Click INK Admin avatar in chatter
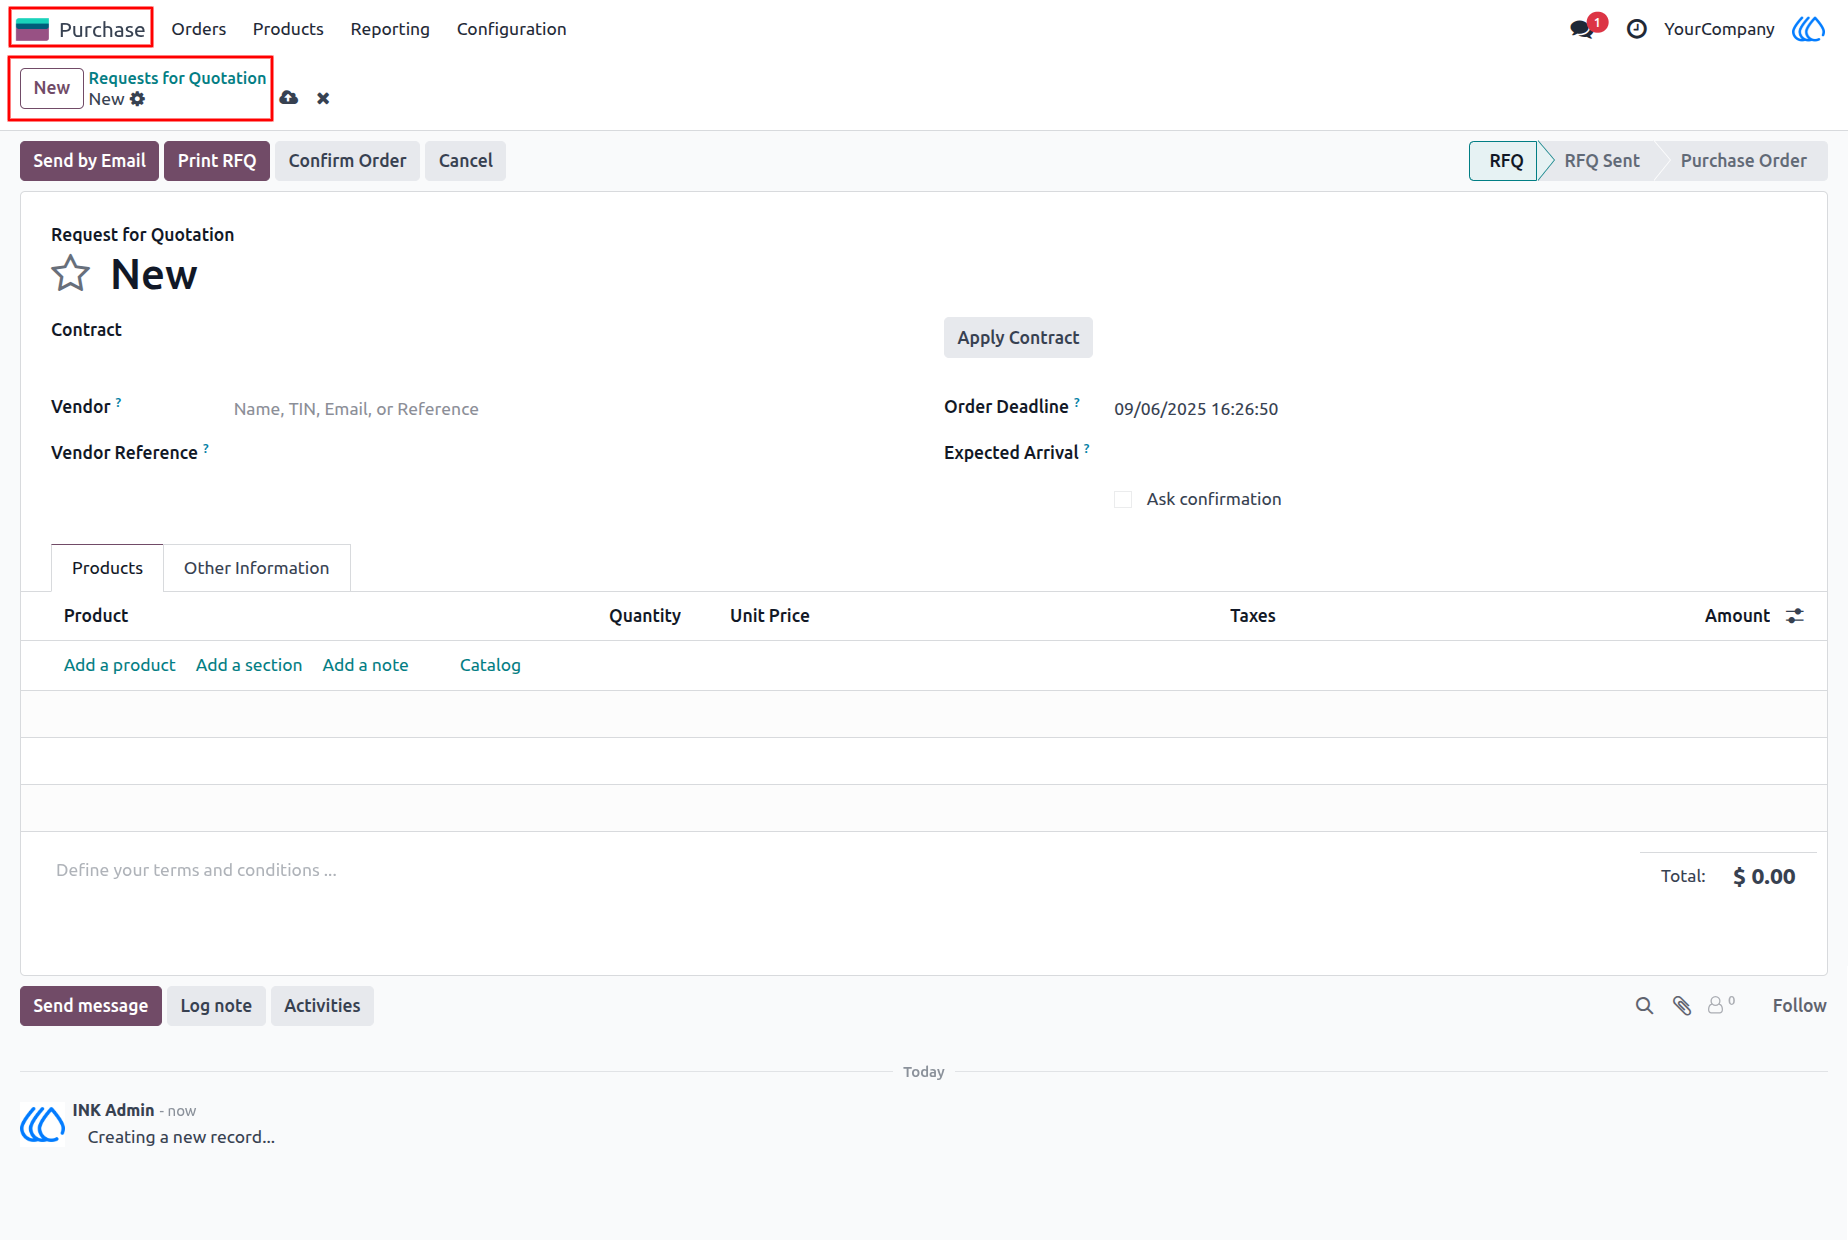1848x1241 pixels. tap(43, 1124)
